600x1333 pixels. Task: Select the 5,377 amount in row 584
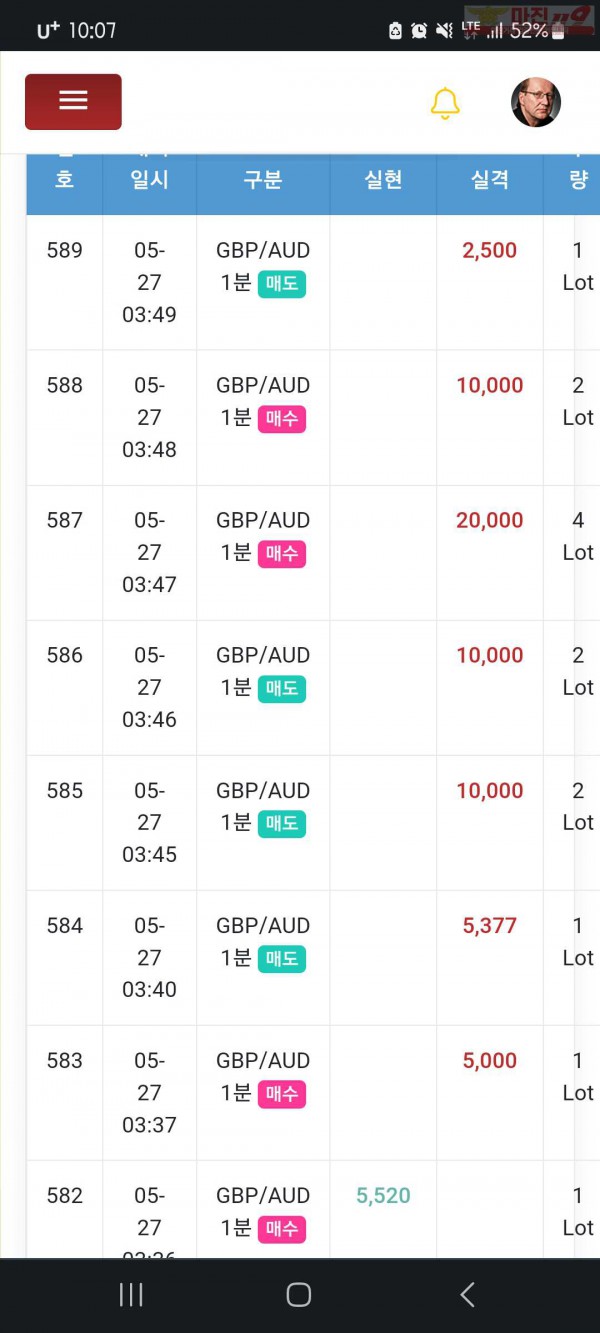[490, 926]
